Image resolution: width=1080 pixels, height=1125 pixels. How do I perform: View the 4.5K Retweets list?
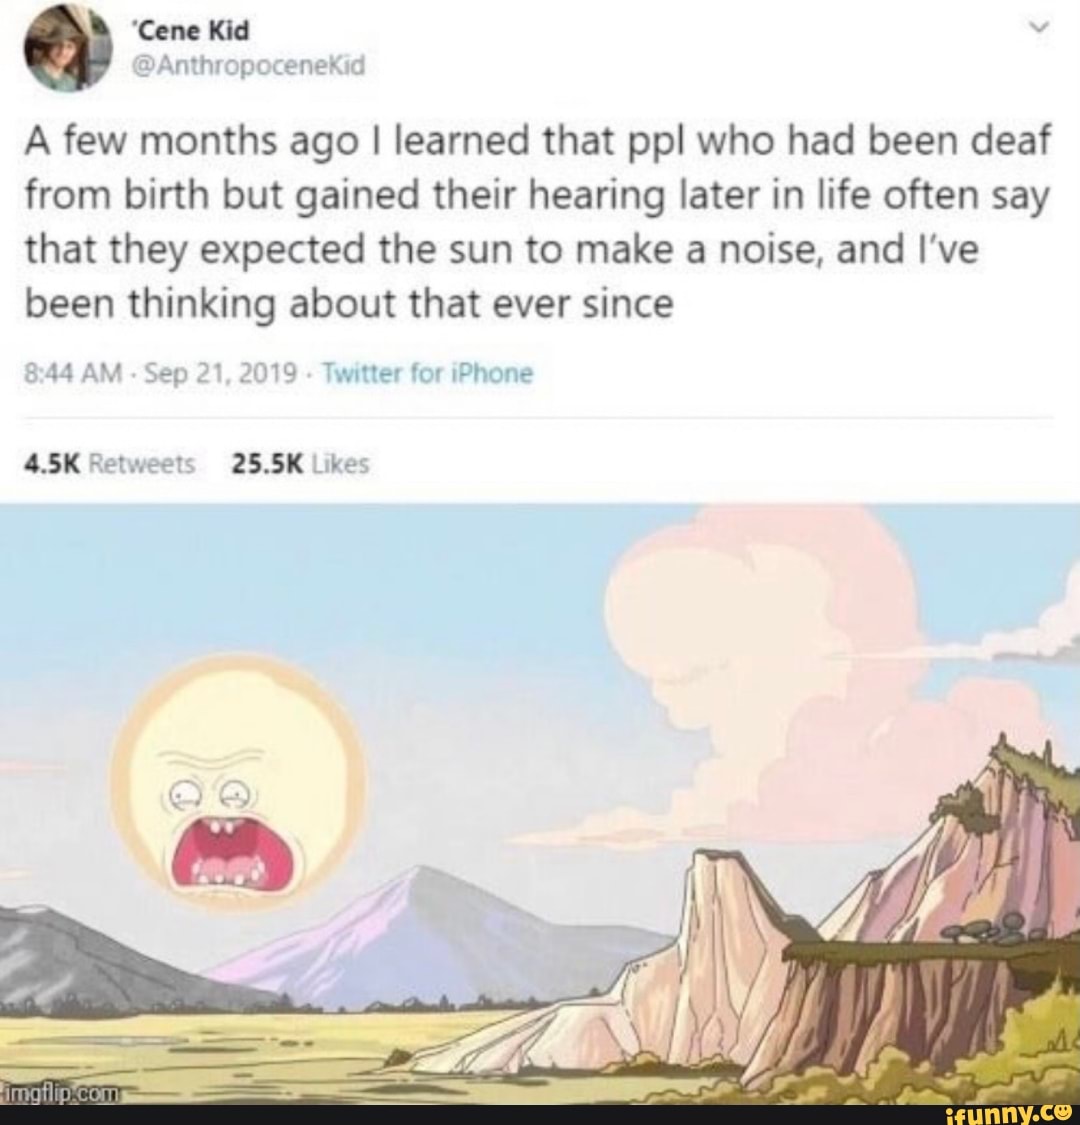coord(110,465)
